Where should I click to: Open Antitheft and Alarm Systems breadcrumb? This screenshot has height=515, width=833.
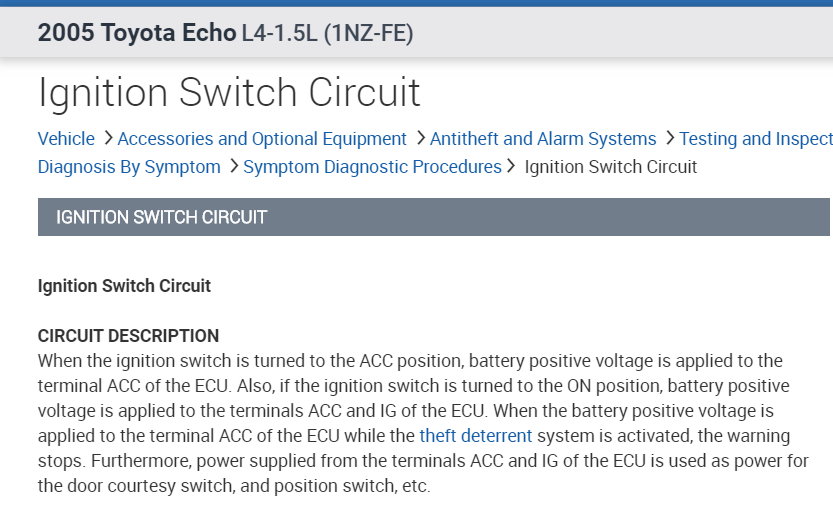543,139
